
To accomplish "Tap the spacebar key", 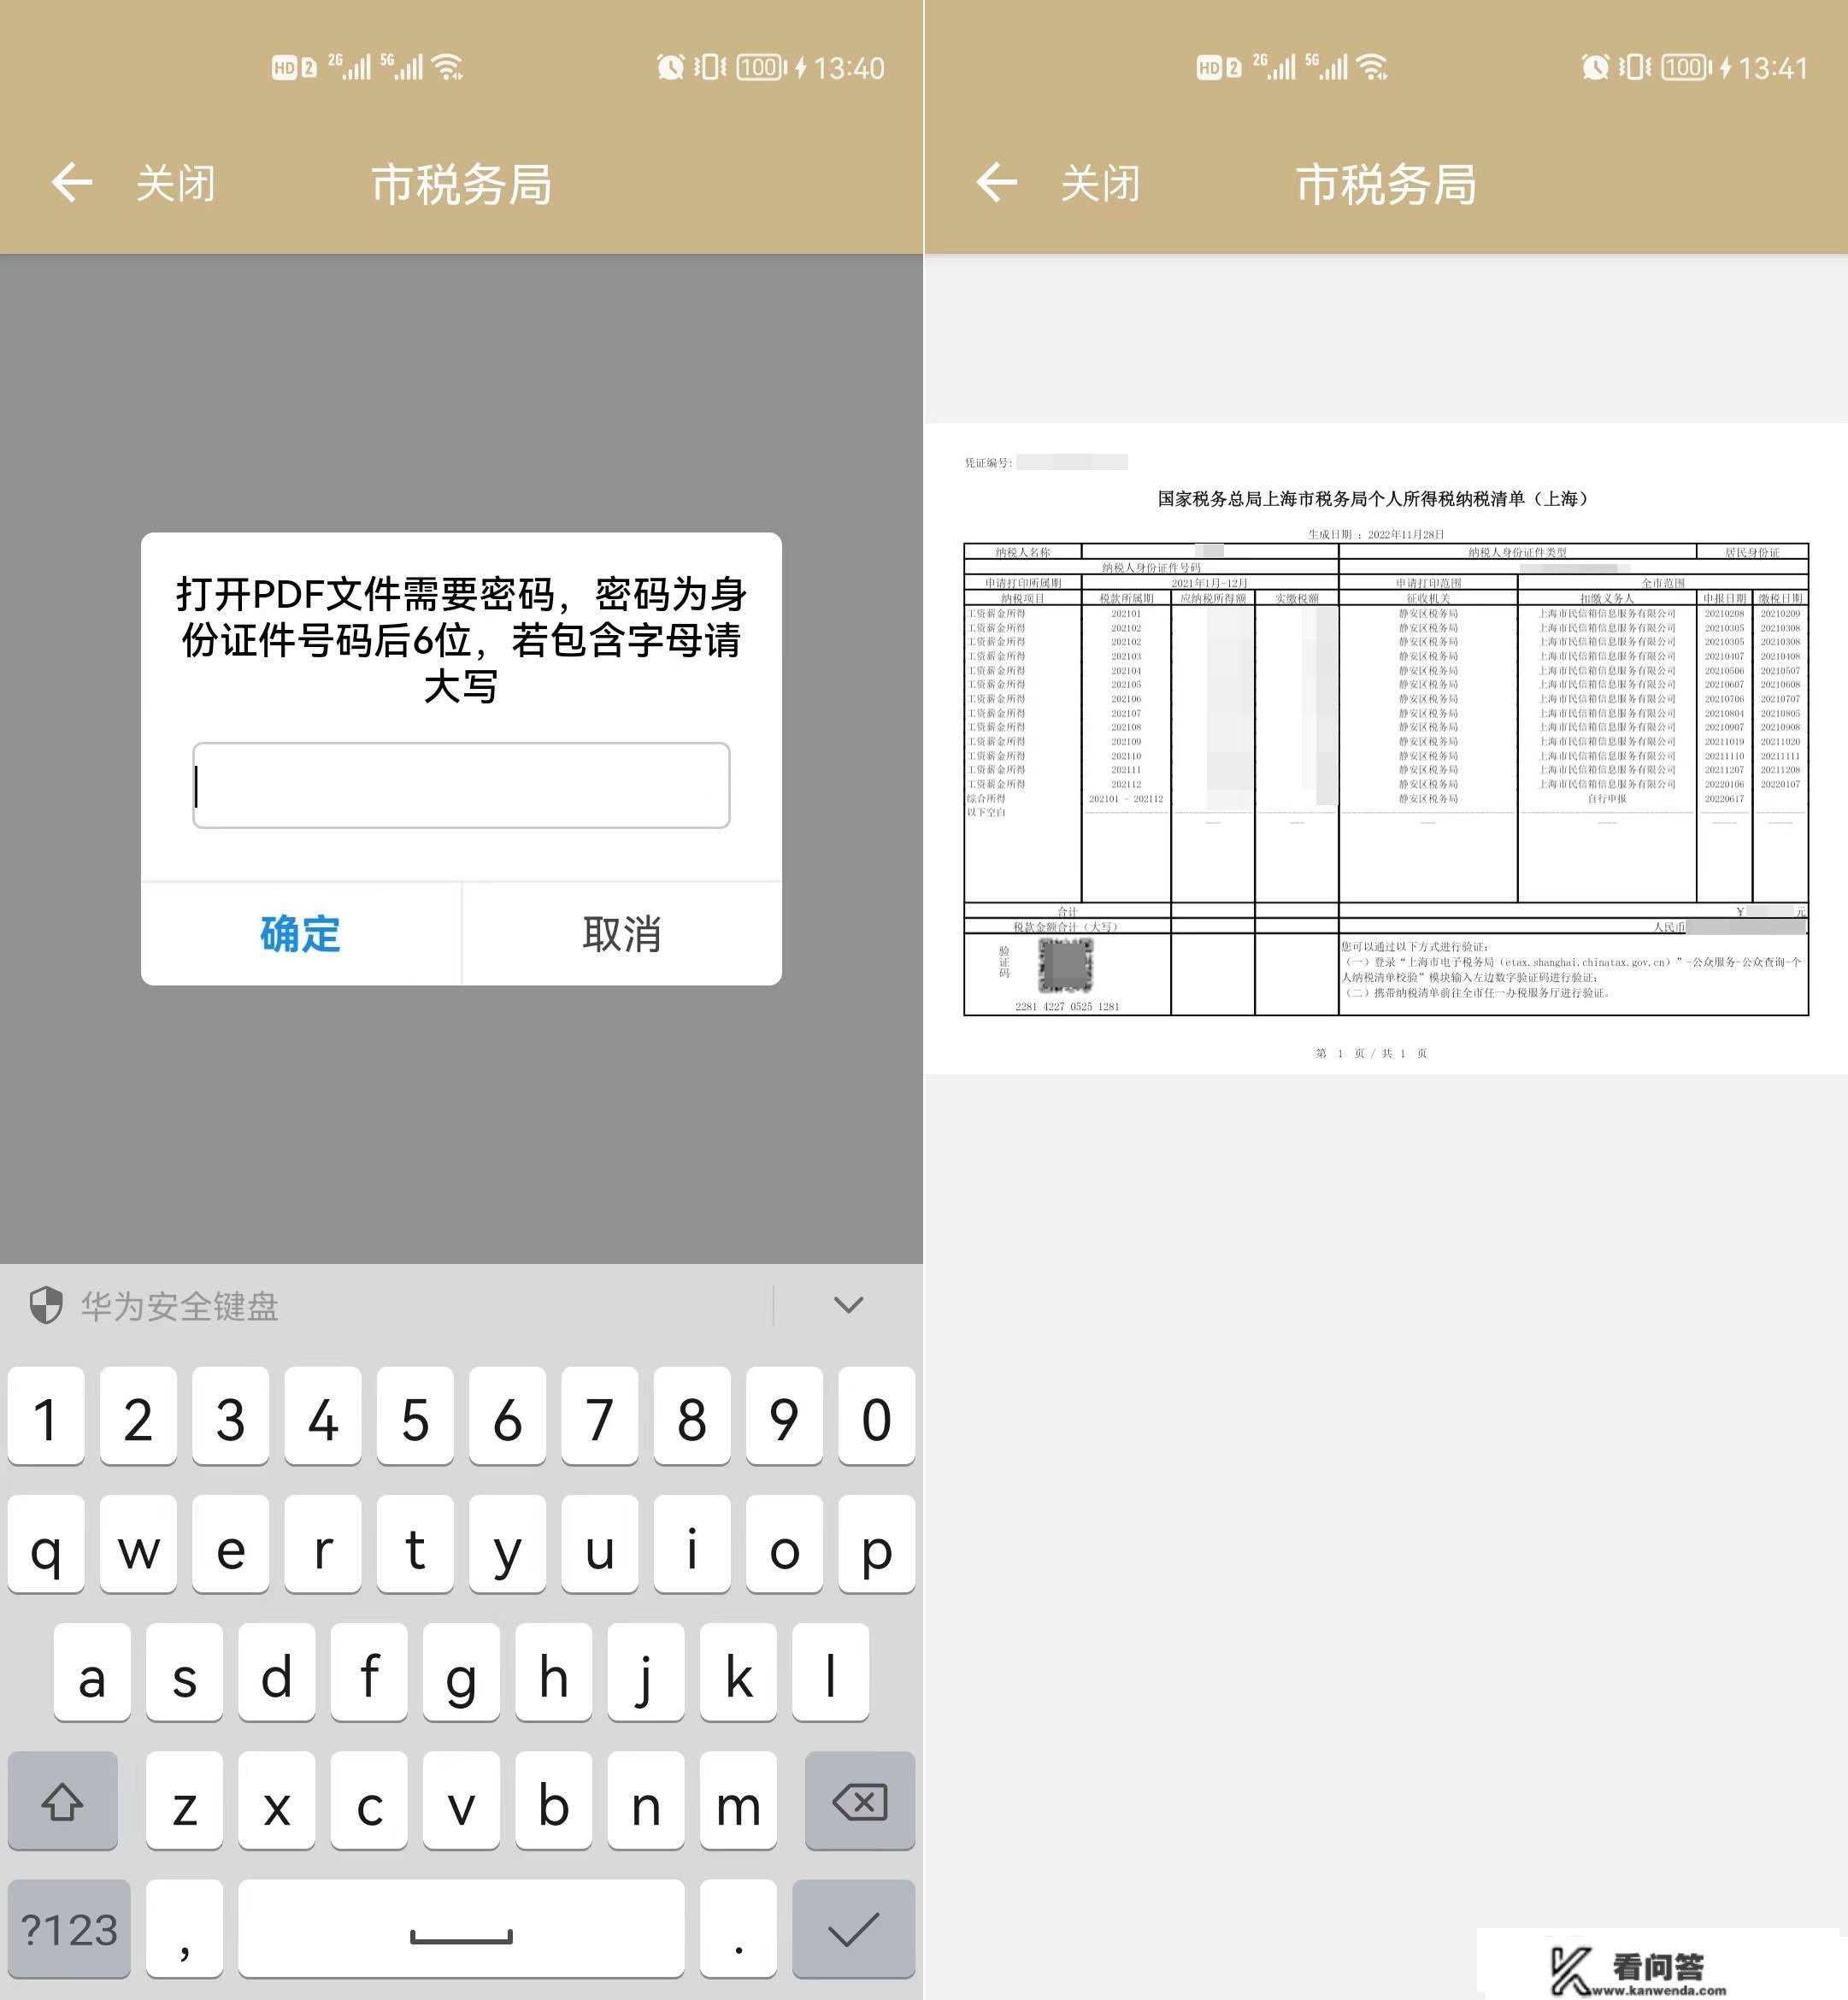I will (x=461, y=1929).
